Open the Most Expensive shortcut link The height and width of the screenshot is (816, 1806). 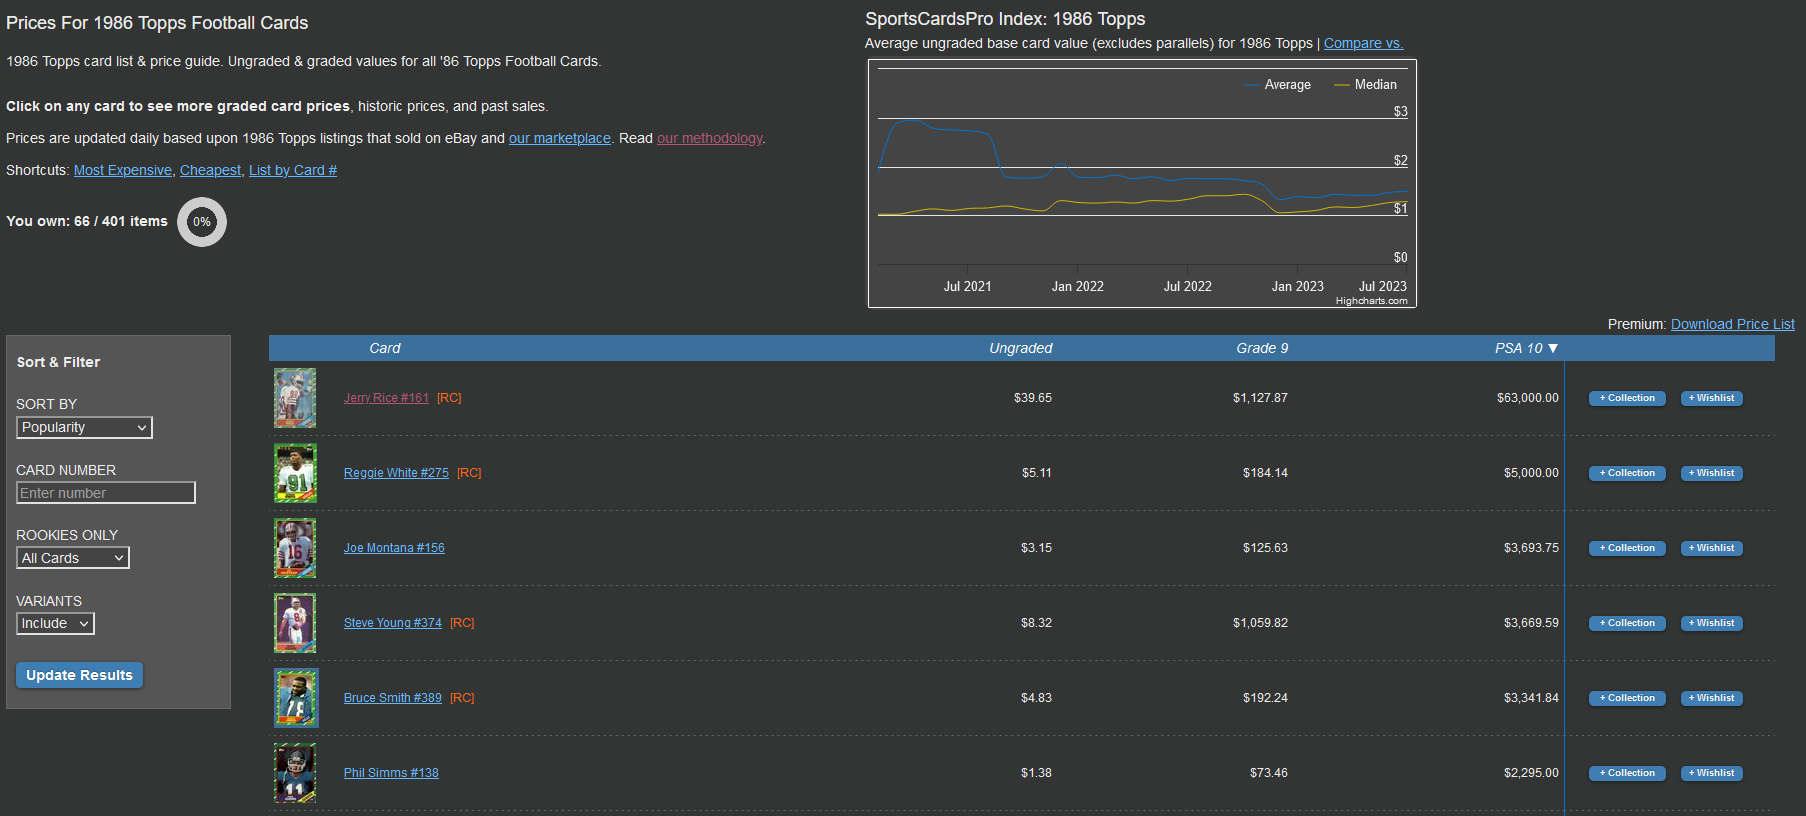pyautogui.click(x=123, y=170)
